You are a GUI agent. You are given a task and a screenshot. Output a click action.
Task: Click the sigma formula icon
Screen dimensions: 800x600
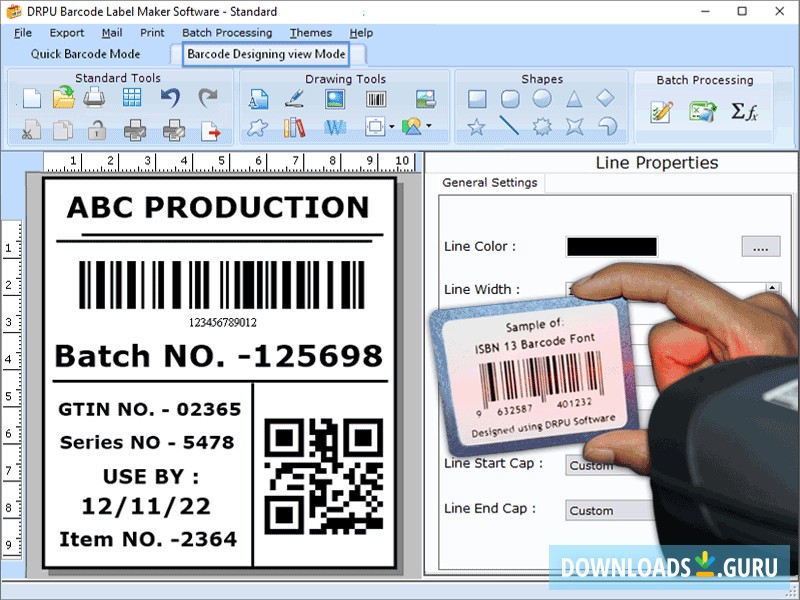click(744, 111)
